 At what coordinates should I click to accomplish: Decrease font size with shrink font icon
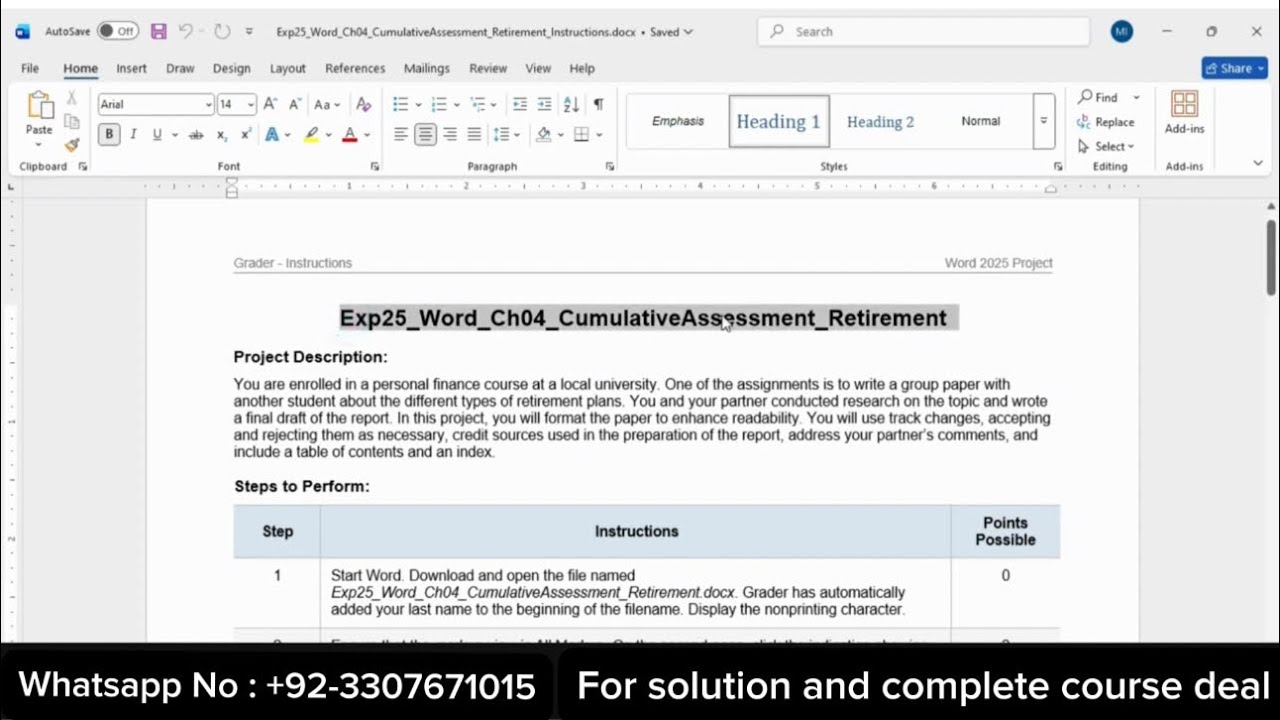pos(295,104)
